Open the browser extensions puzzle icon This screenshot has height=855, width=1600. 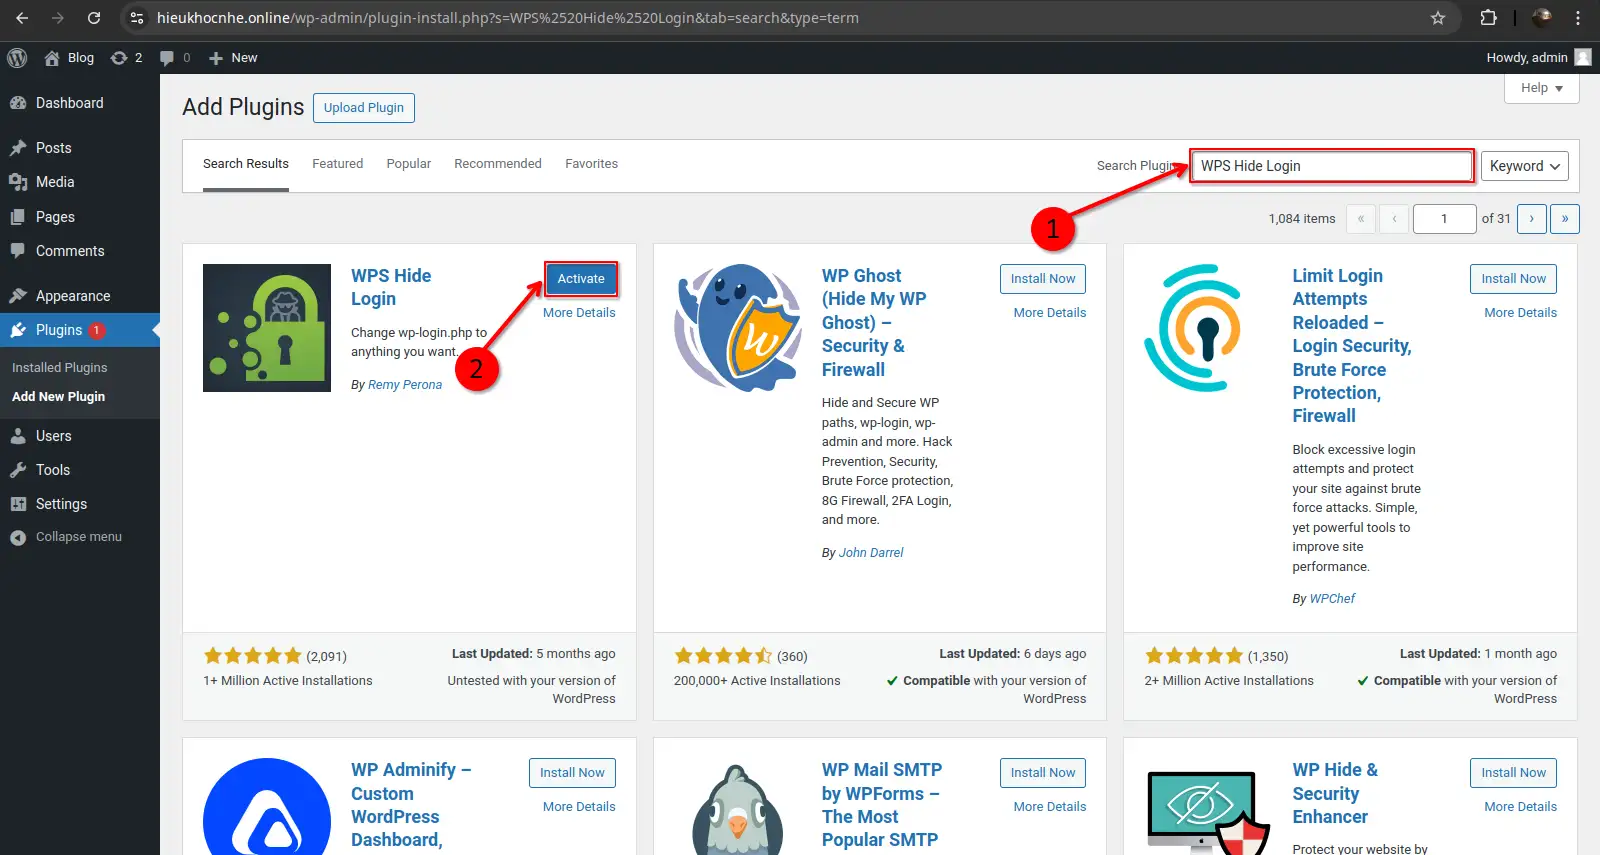pos(1488,18)
